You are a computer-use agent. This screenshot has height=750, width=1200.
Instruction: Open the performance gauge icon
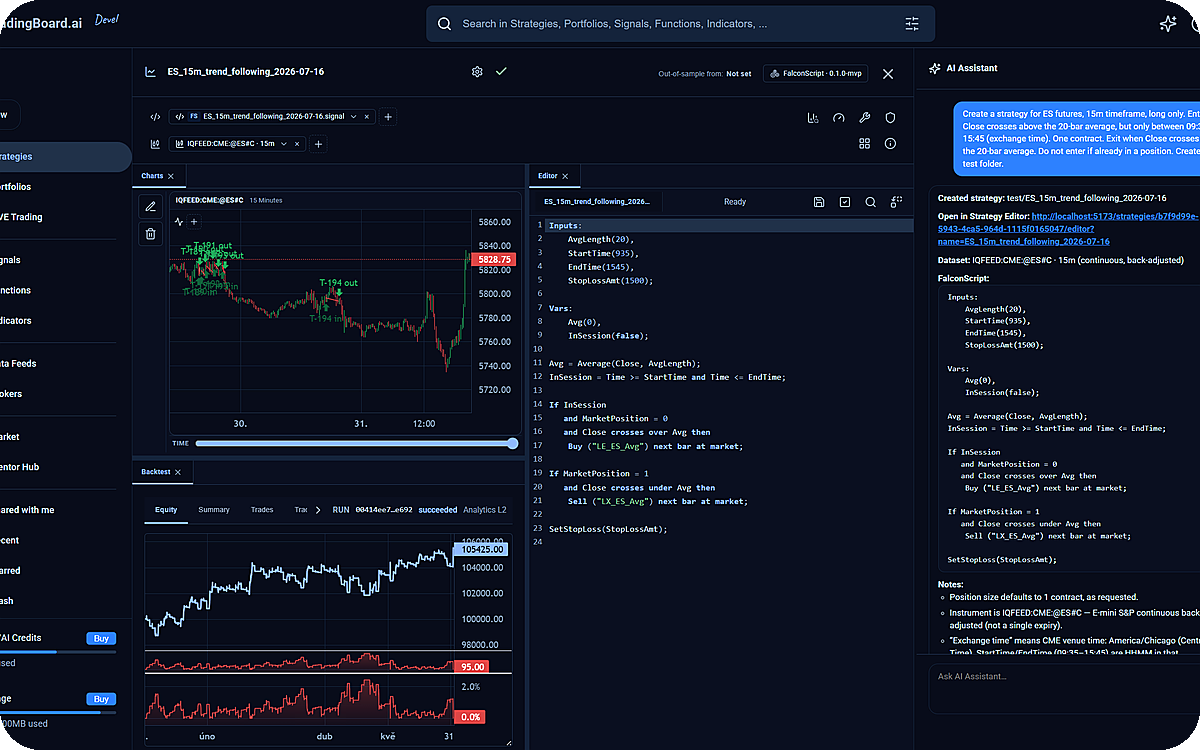tap(839, 117)
